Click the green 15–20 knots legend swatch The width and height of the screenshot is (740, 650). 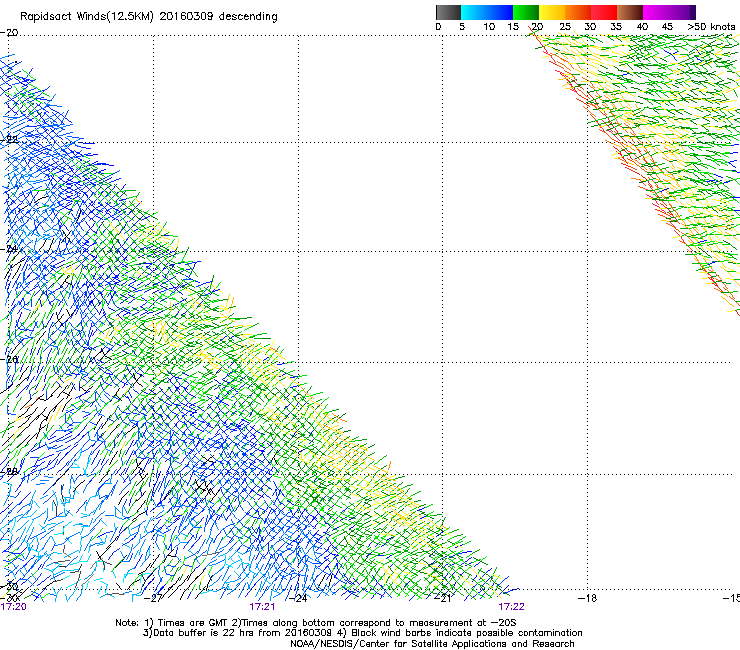pos(526,12)
